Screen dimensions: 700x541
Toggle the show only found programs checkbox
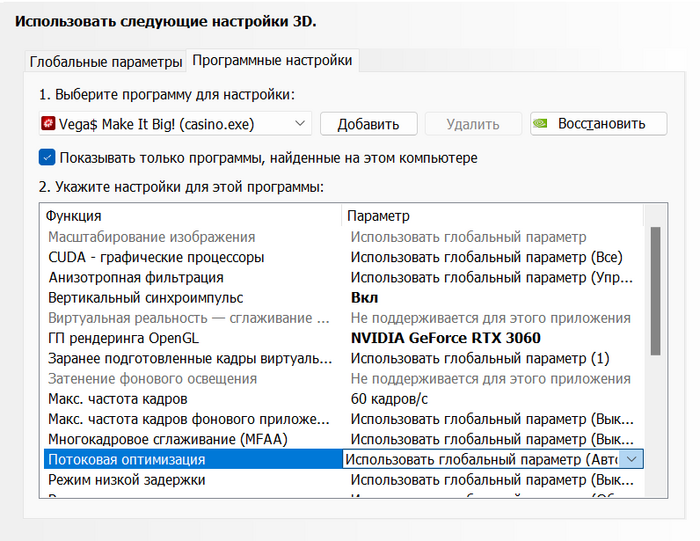(x=47, y=157)
